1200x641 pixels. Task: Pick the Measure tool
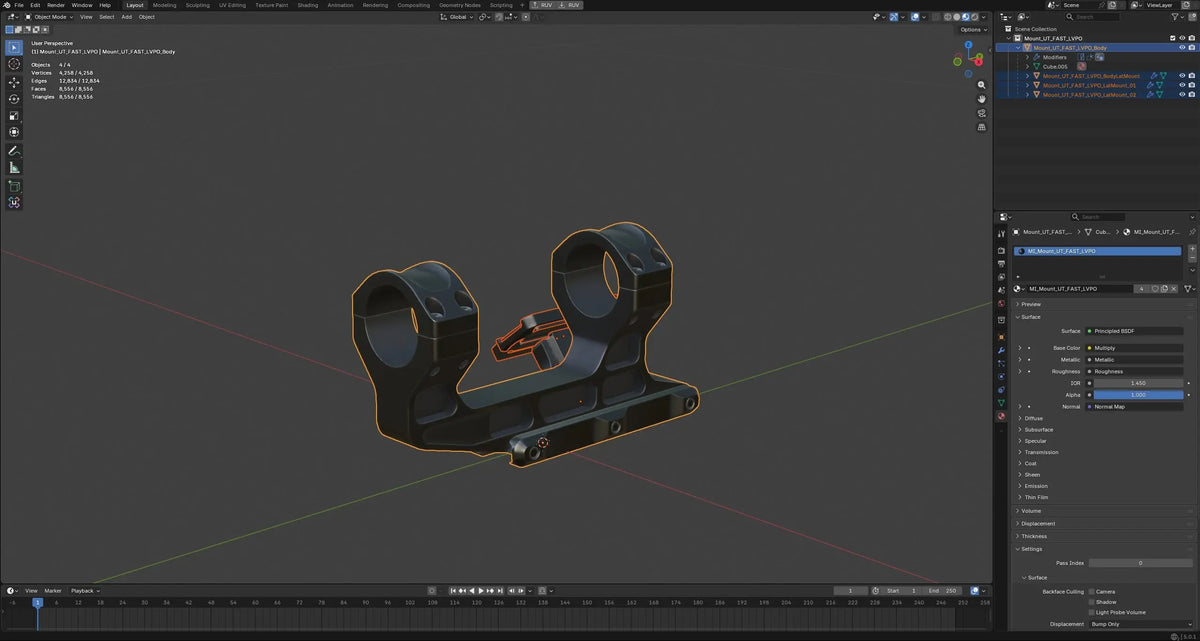[x=14, y=168]
